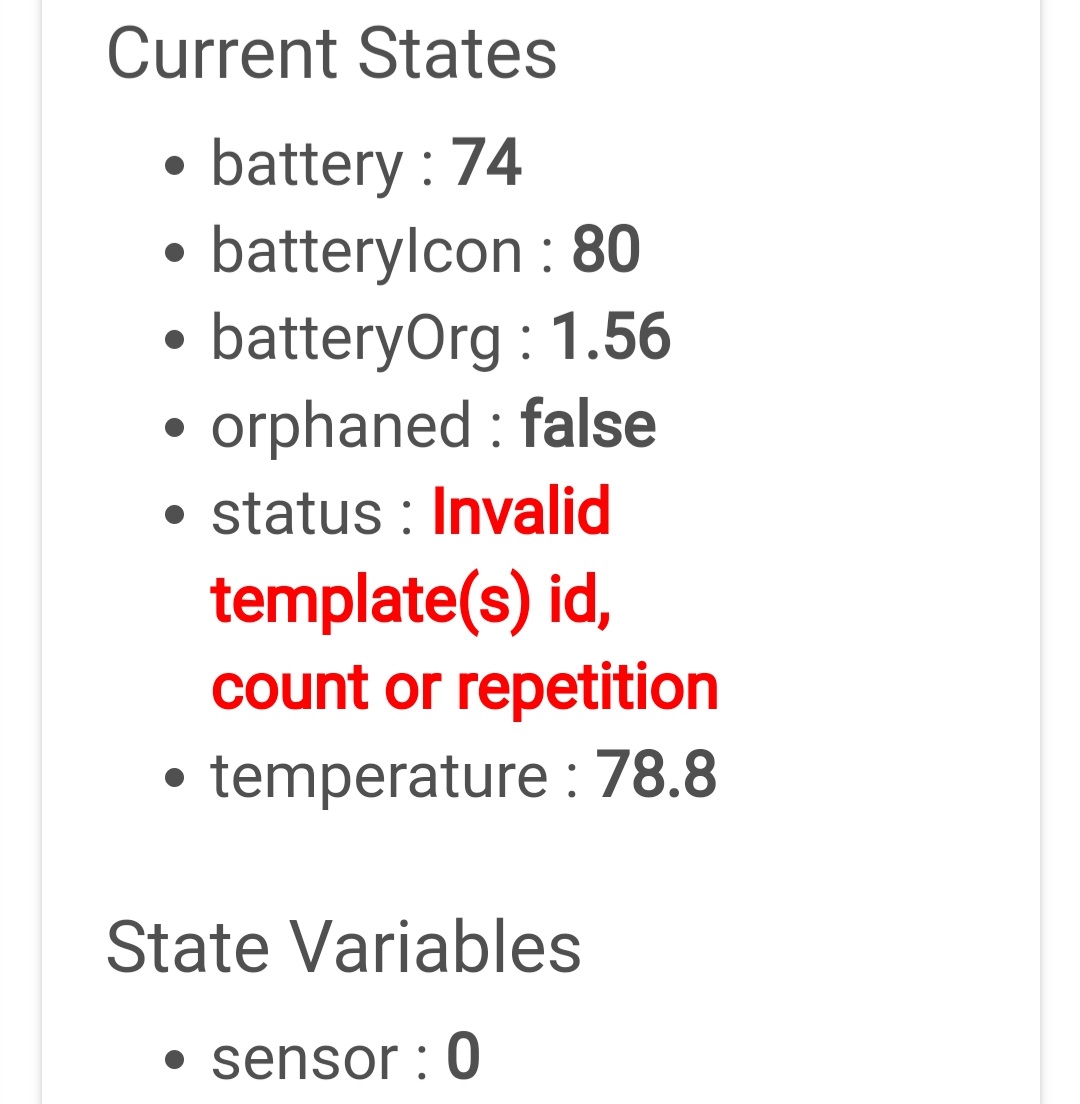
Task: Select the batteryIcon state label
Action: point(366,250)
